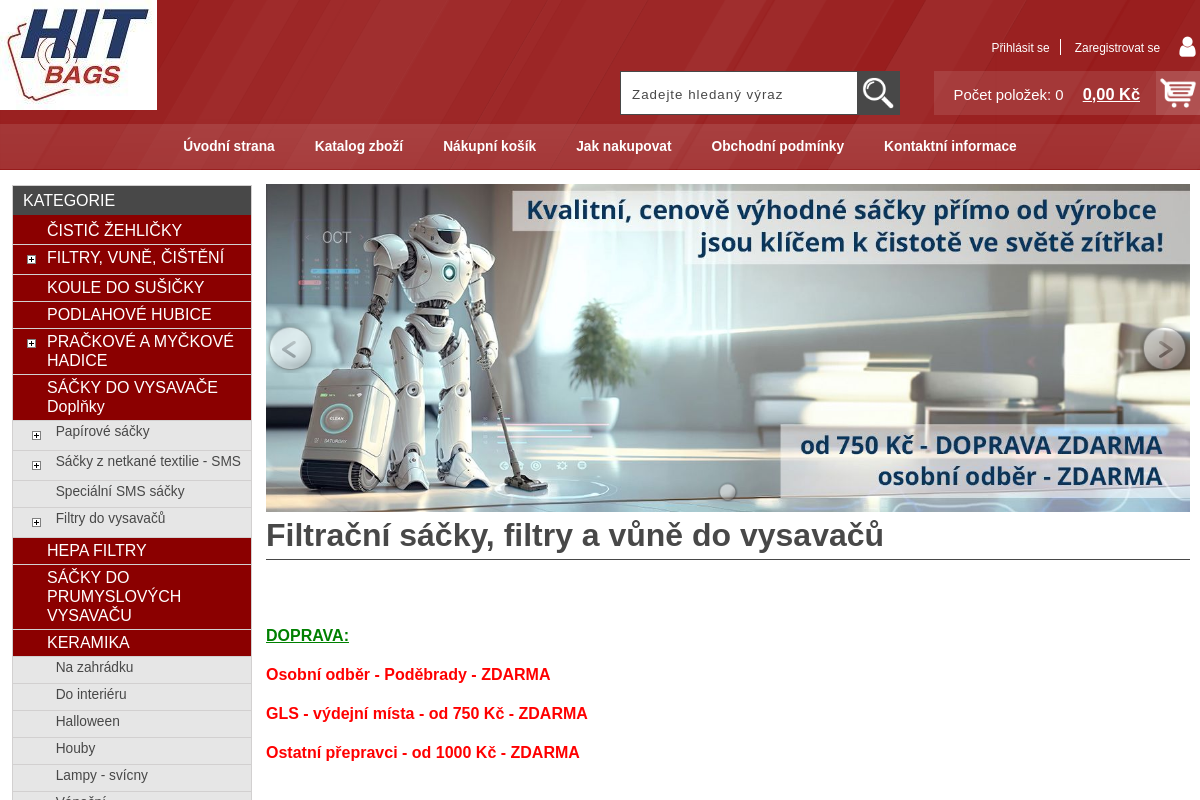The height and width of the screenshot is (800, 1200).
Task: Open HEPA FILTRY category
Action: click(x=96, y=550)
